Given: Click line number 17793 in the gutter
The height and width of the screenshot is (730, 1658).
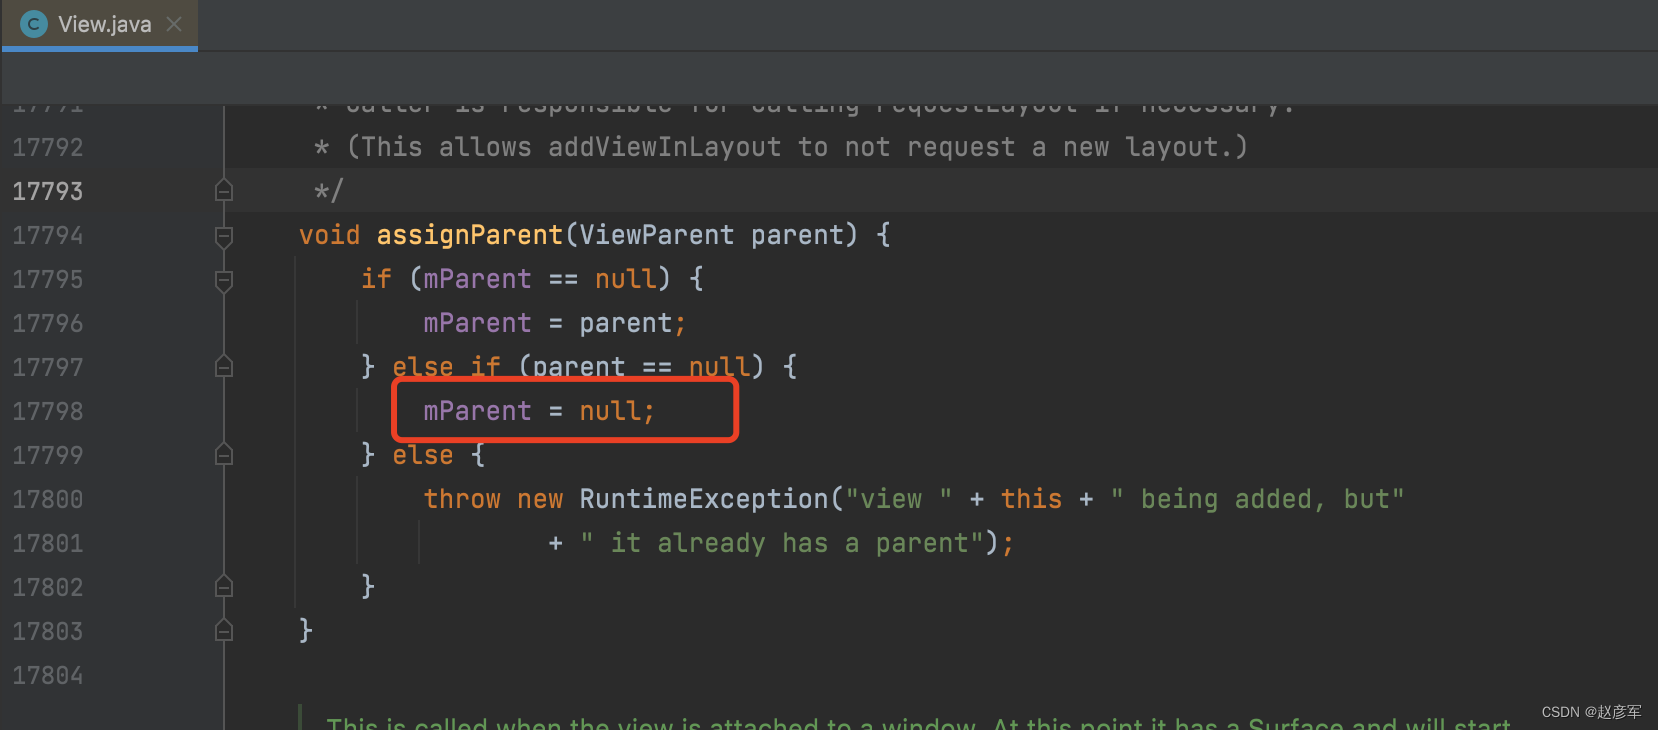Looking at the screenshot, I should (48, 191).
